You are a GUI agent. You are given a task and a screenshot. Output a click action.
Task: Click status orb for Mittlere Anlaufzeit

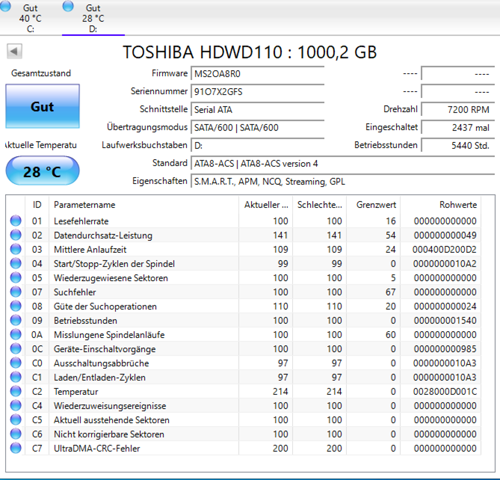16,249
